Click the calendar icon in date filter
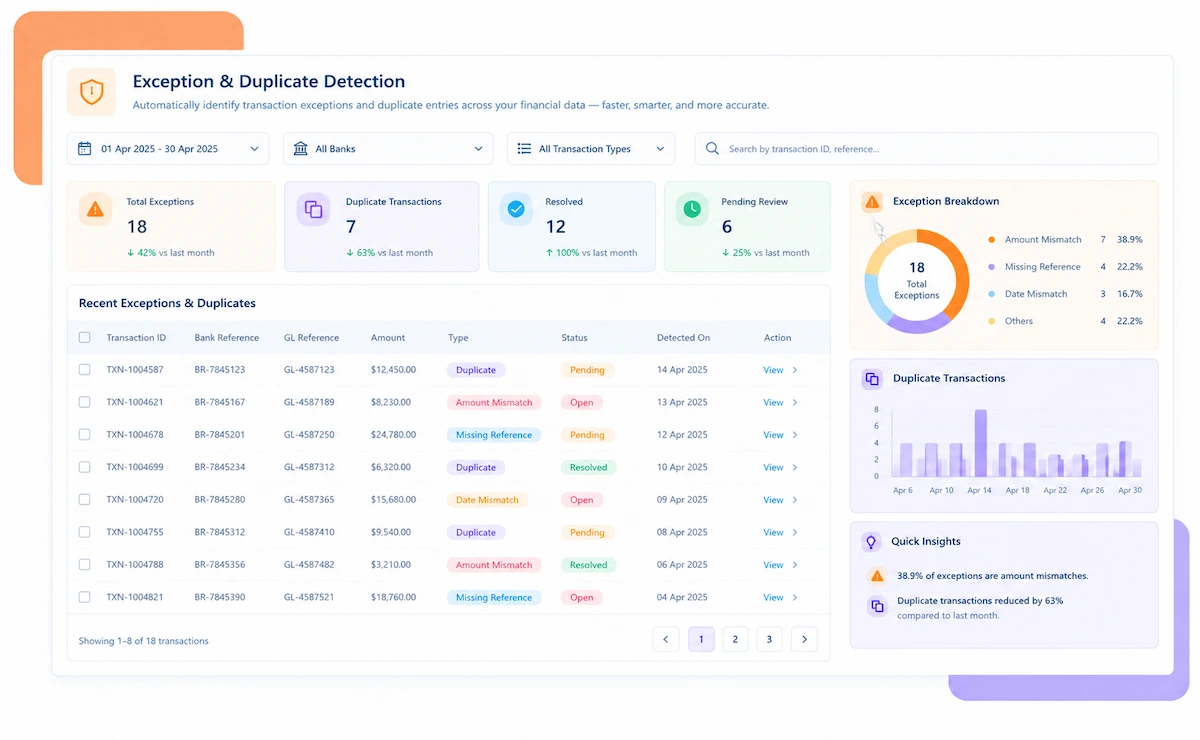 (x=86, y=149)
